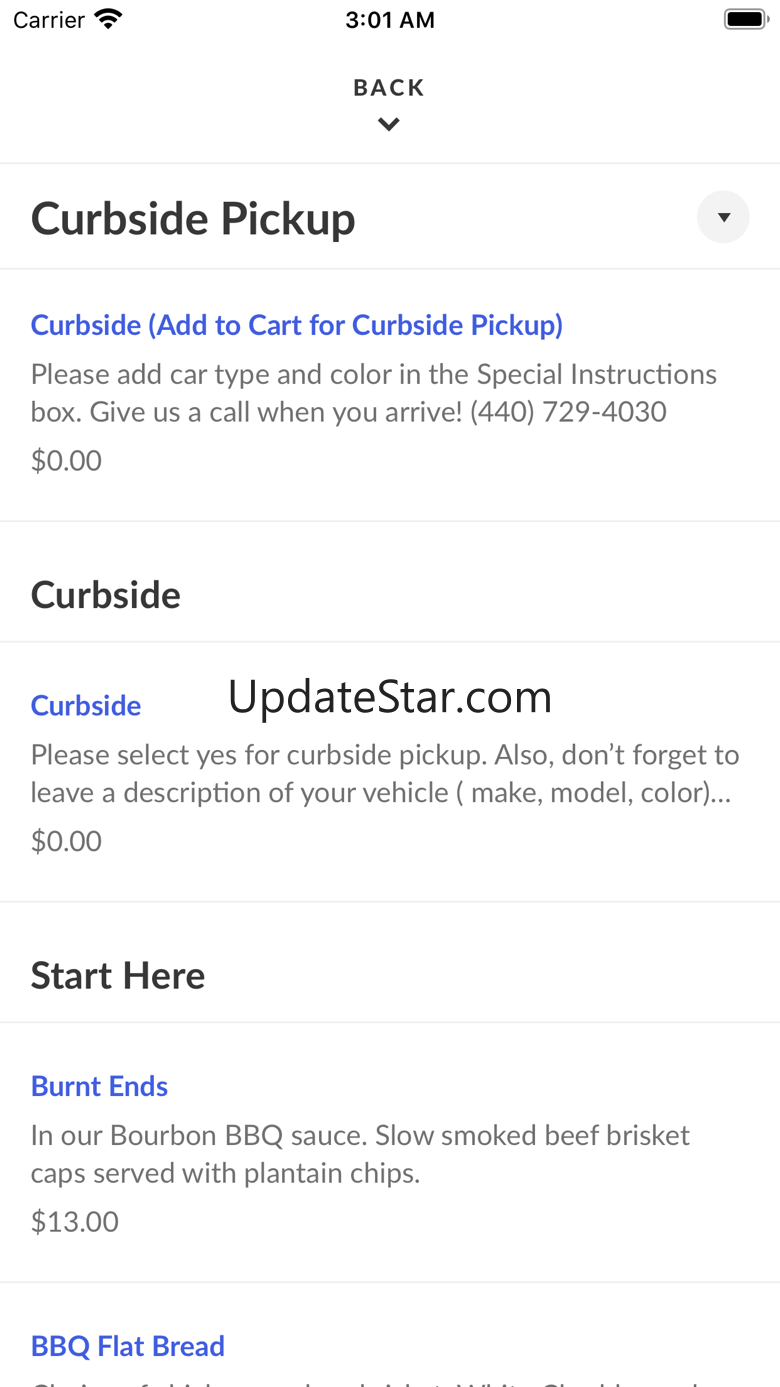Open the Curbside Pickup category dropdown arrow
This screenshot has width=780, height=1387.
click(723, 217)
